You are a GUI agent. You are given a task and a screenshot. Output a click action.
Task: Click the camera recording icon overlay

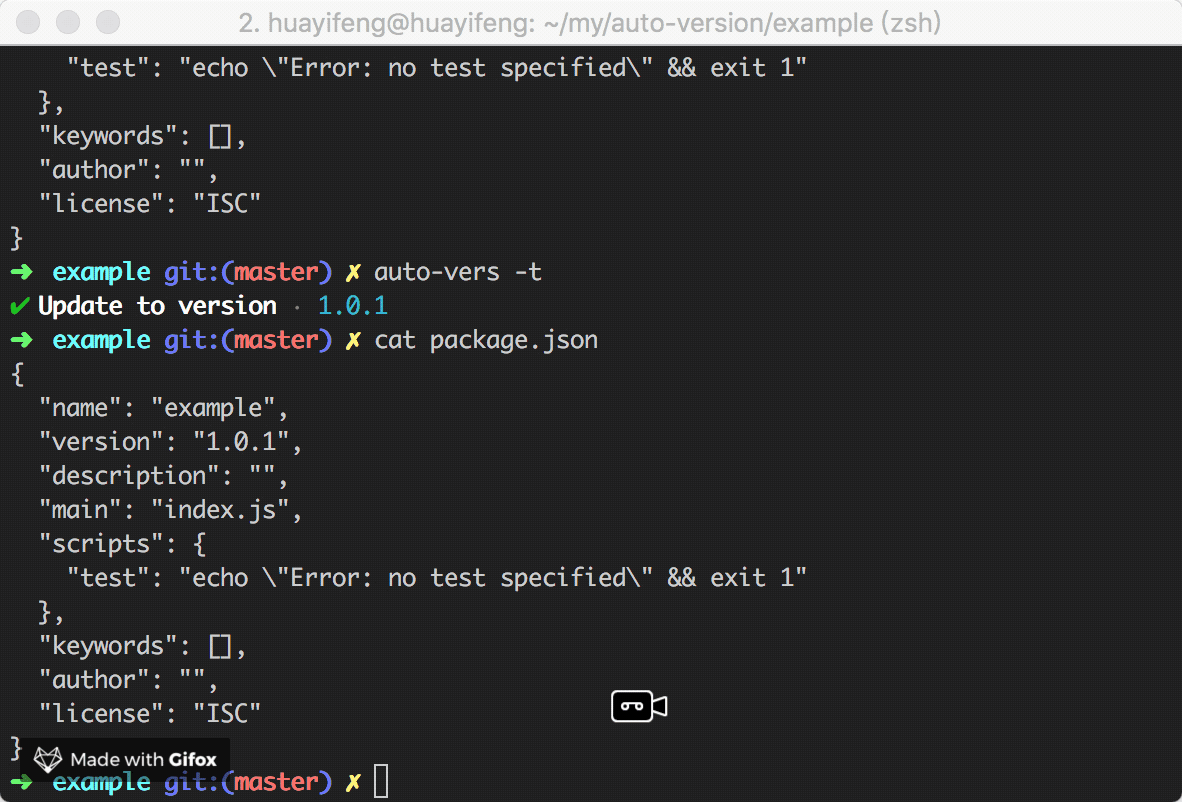click(638, 706)
